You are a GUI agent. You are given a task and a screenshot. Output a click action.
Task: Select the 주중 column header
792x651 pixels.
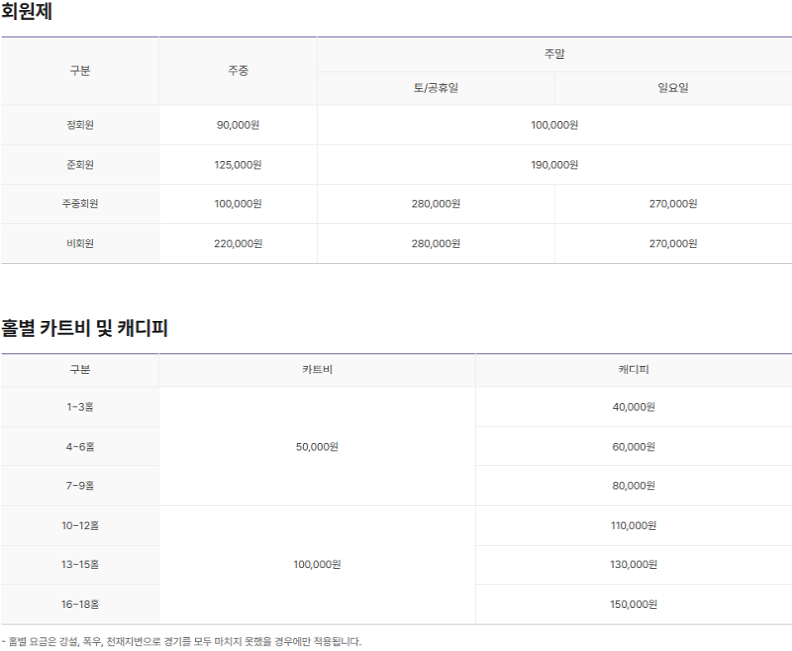[238, 71]
